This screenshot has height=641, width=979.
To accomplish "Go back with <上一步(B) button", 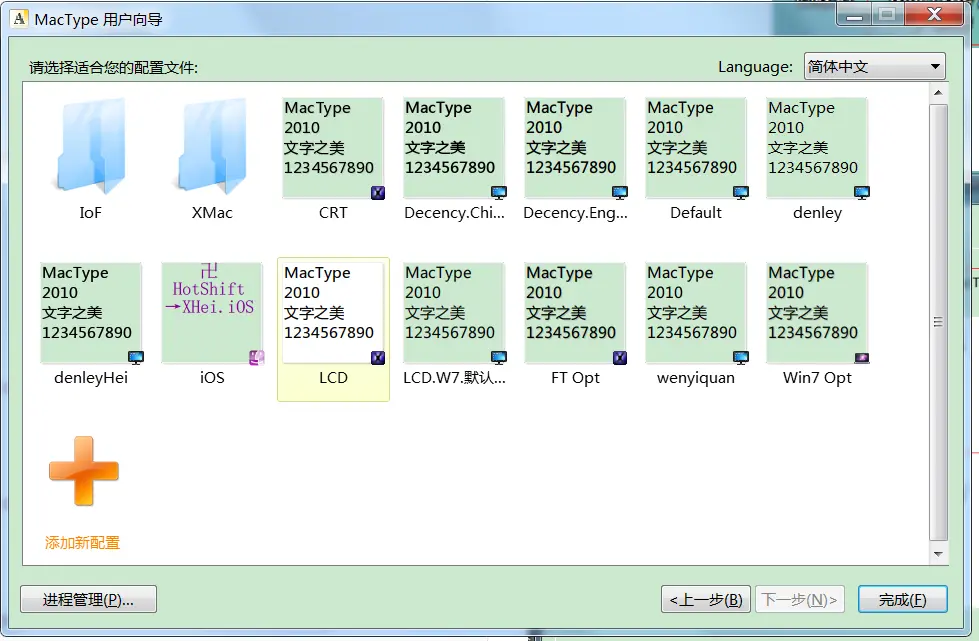I will pyautogui.click(x=706, y=600).
